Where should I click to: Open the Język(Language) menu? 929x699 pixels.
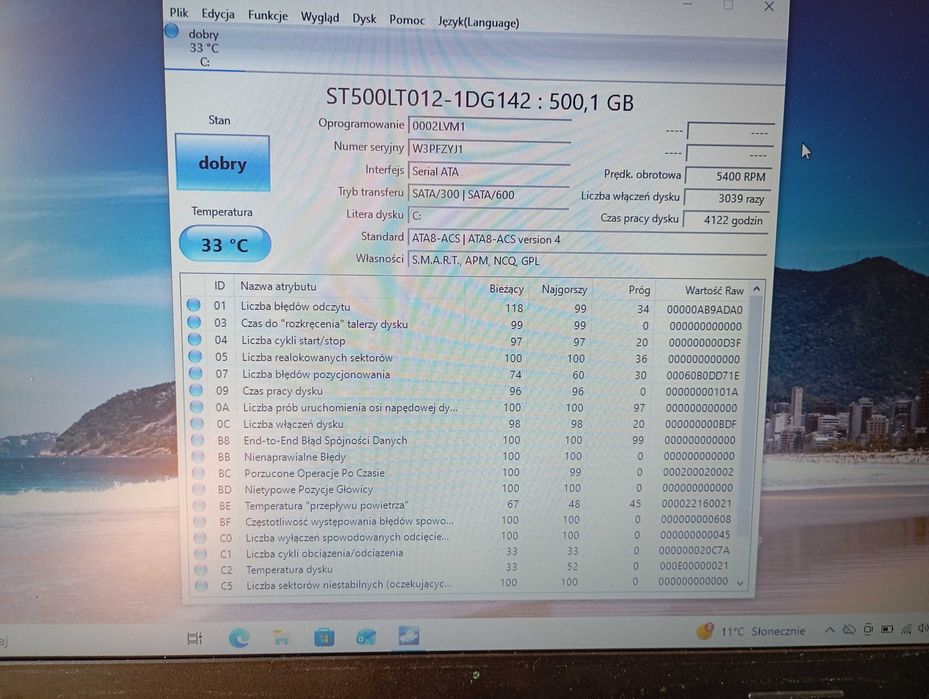(479, 22)
